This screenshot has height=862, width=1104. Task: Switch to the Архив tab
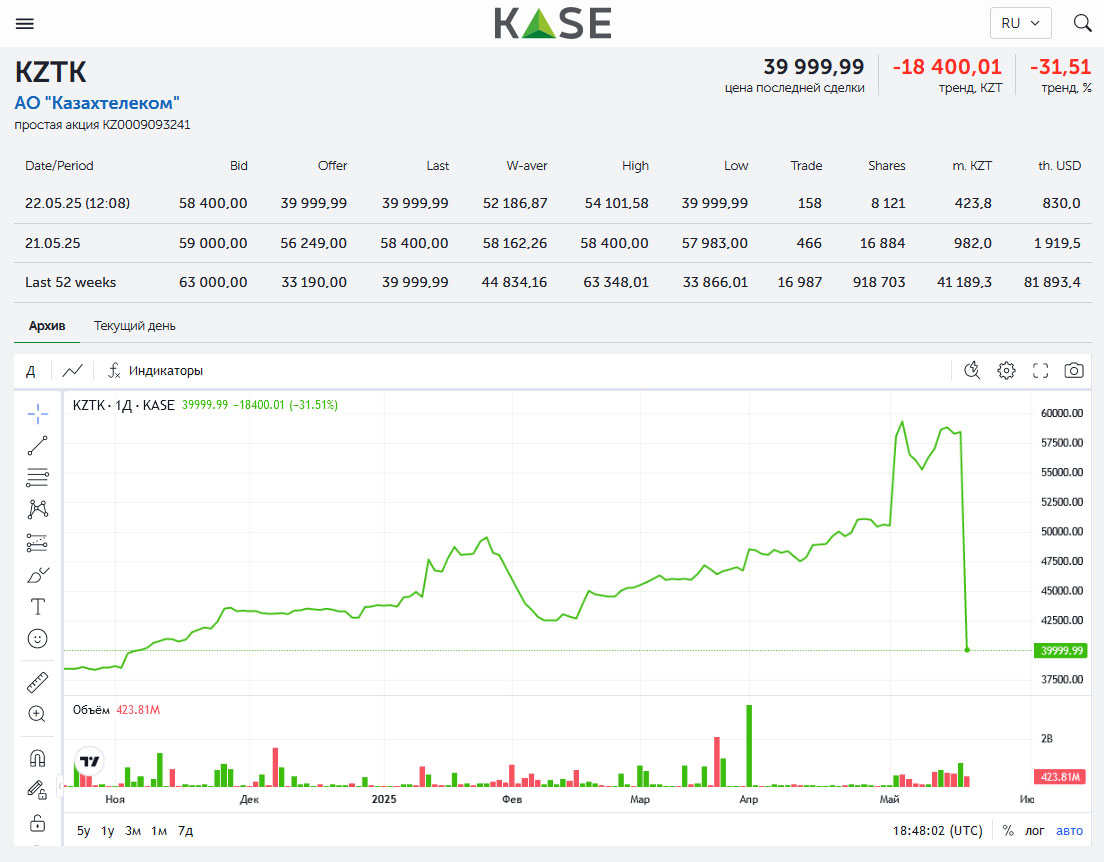47,326
